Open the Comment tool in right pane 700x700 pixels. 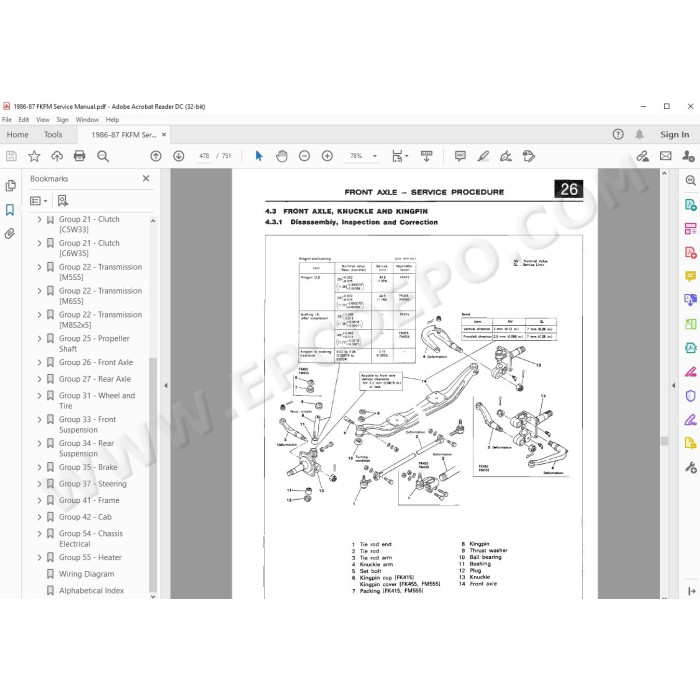[690, 276]
